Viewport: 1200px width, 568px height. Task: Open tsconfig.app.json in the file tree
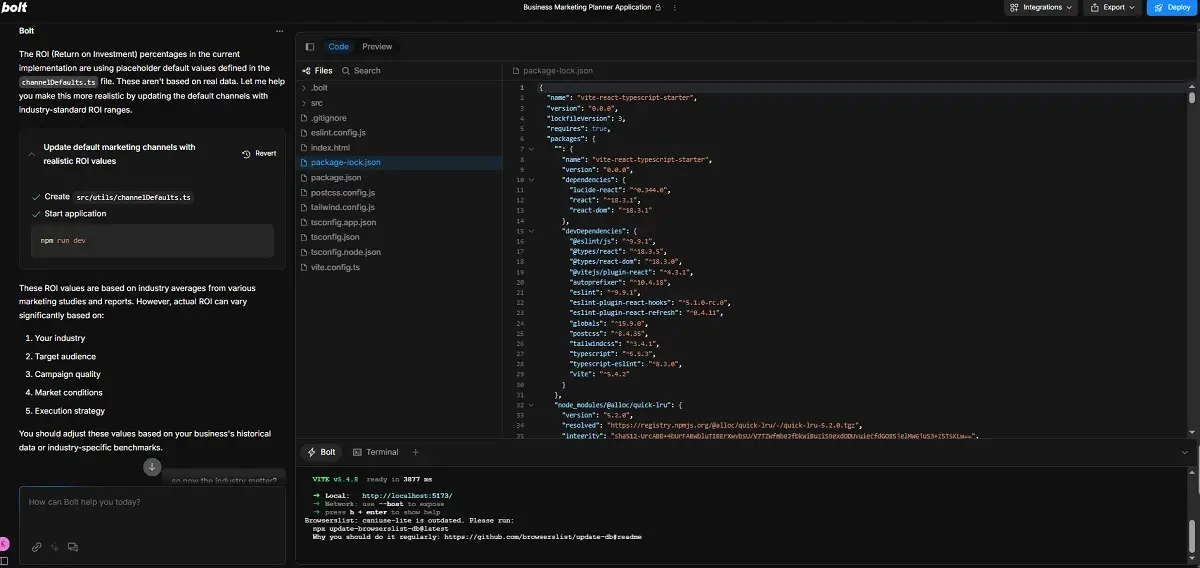[x=400, y=222]
